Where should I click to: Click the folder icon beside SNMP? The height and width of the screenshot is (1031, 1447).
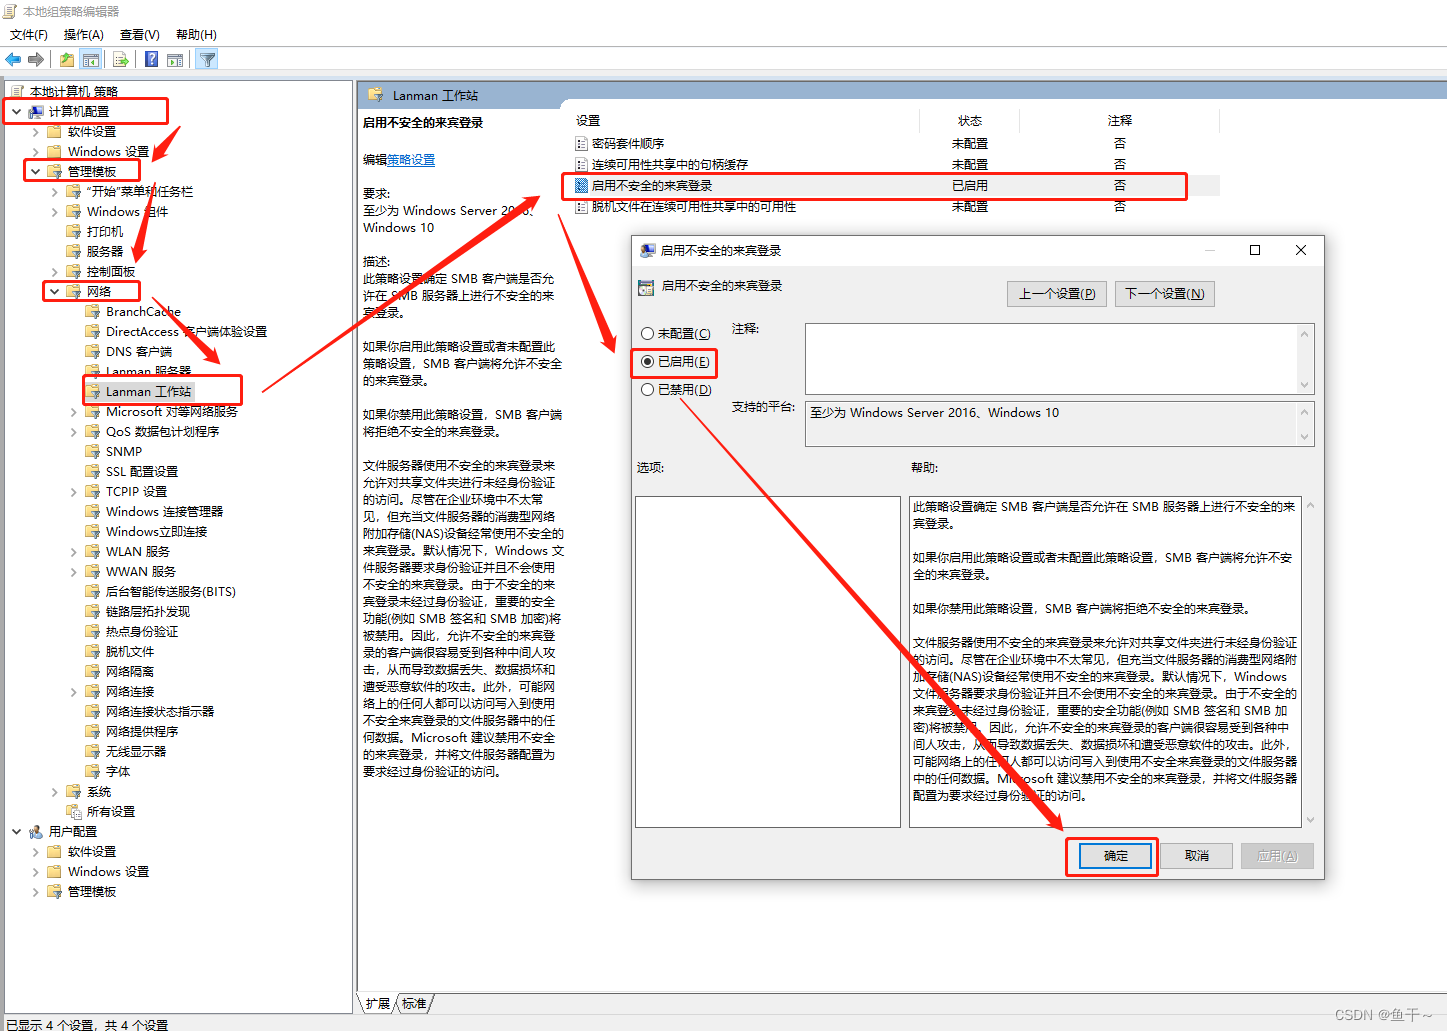(93, 451)
